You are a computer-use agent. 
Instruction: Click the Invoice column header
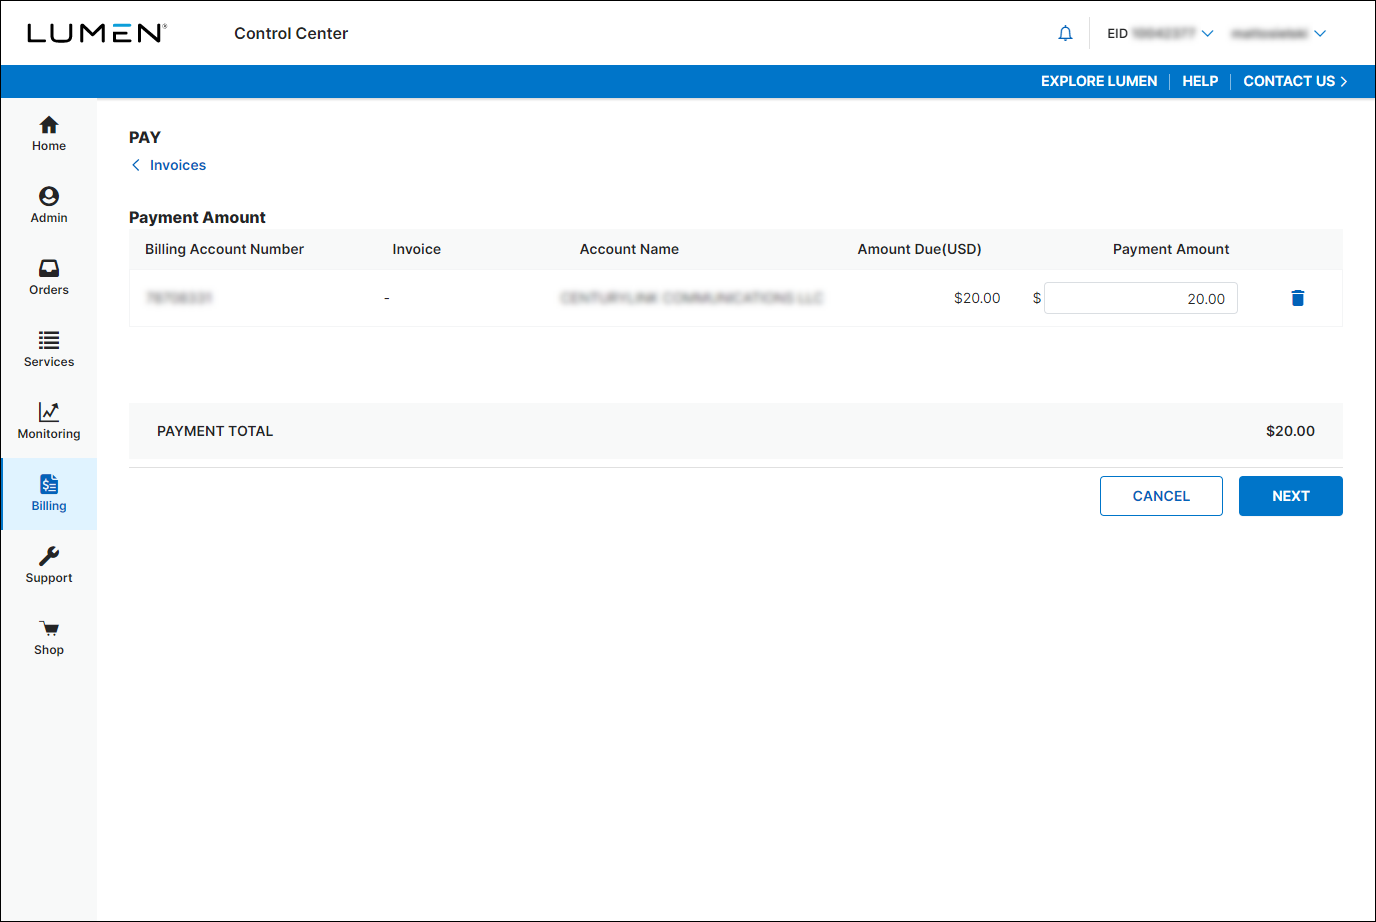pos(417,249)
